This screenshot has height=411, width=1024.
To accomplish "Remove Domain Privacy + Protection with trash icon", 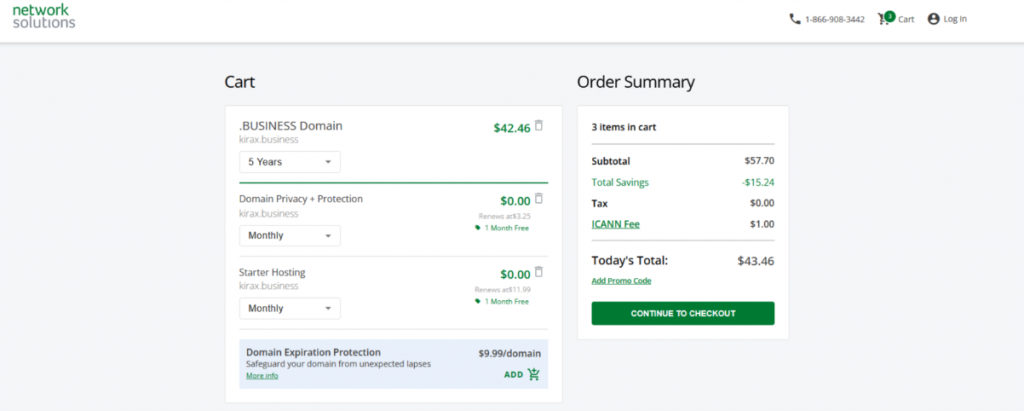I will click(x=539, y=199).
